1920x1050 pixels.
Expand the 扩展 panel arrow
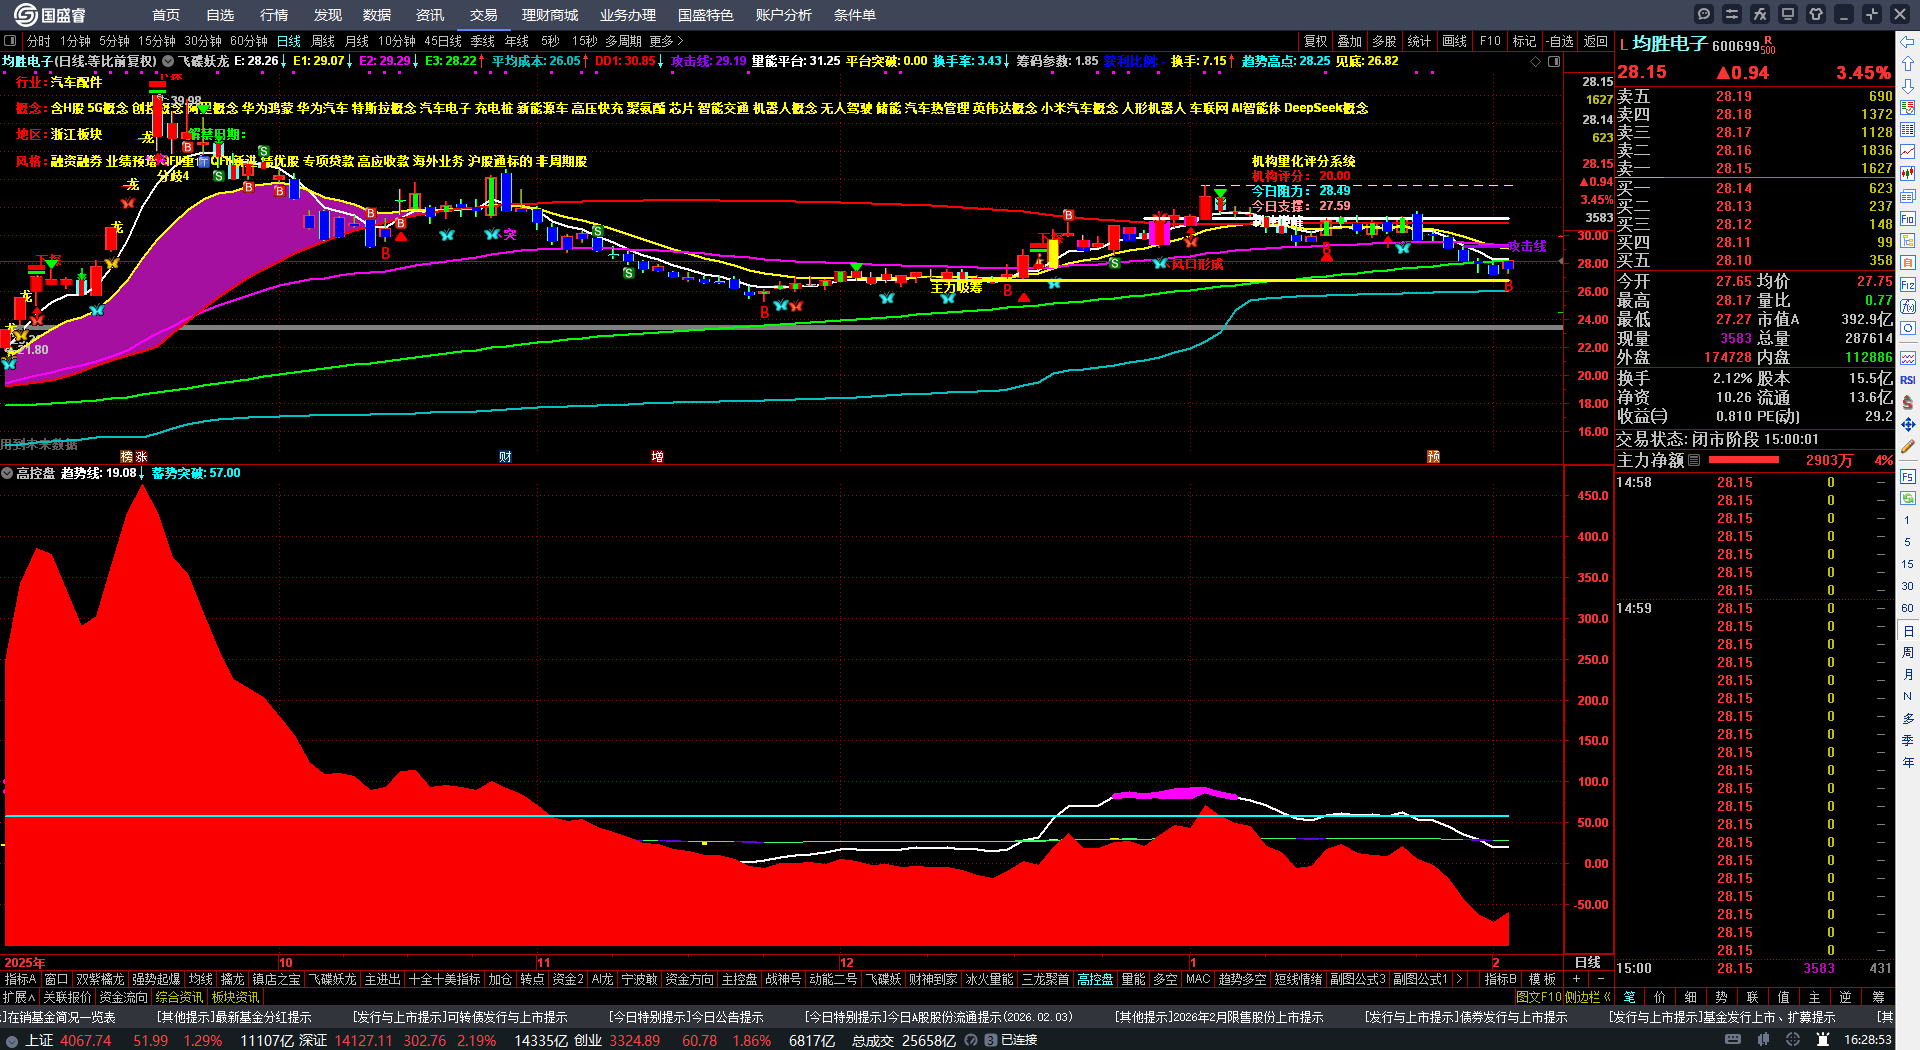pyautogui.click(x=19, y=997)
